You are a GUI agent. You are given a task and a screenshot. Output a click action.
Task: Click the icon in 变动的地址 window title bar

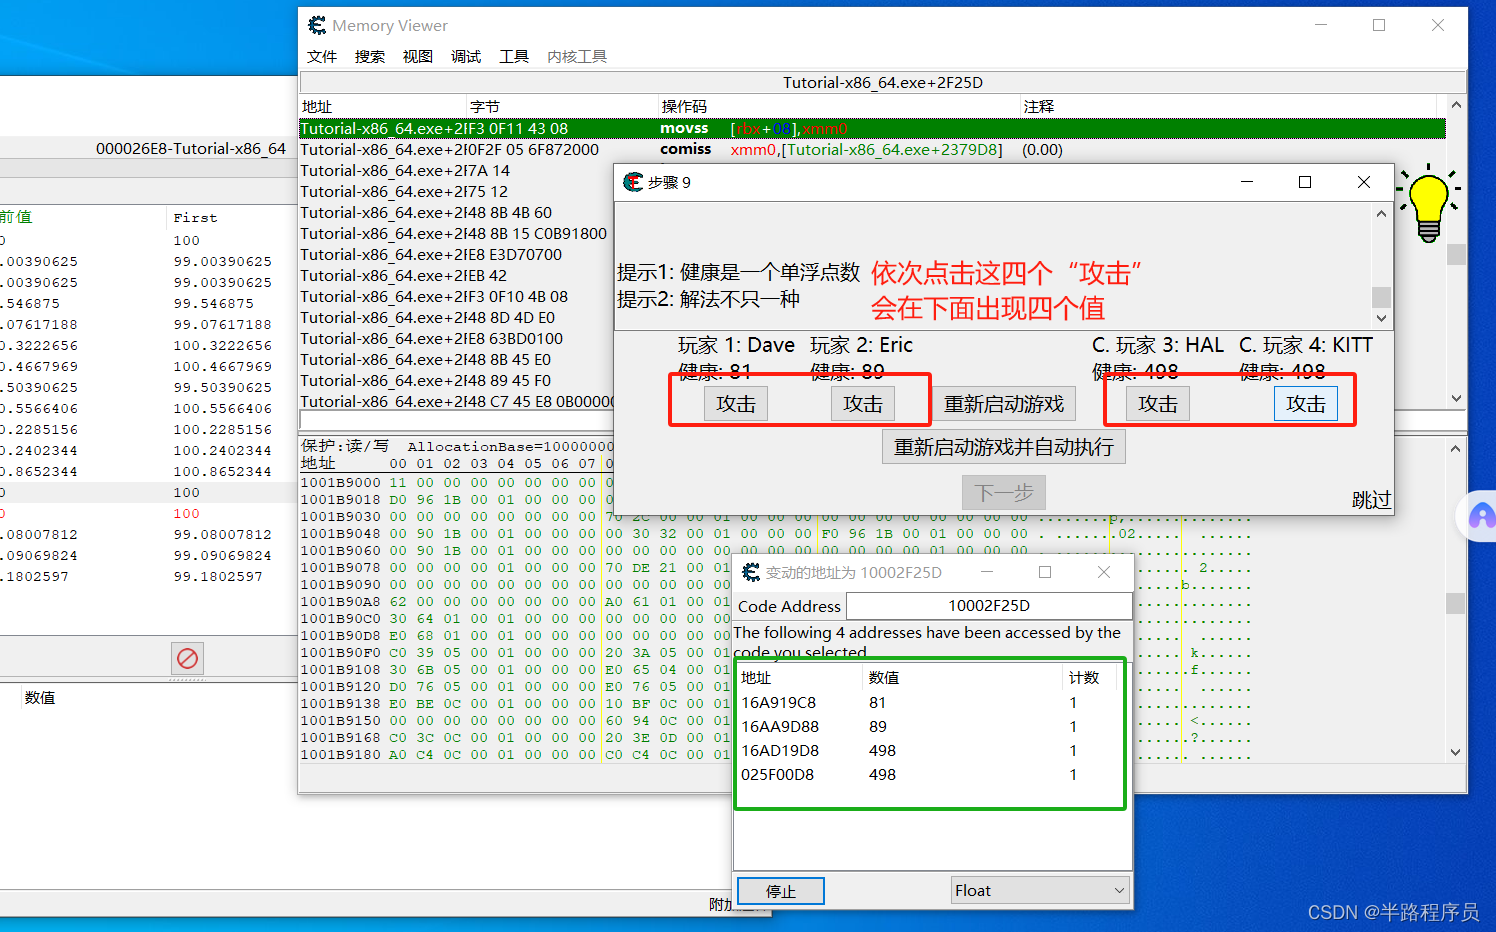click(751, 572)
